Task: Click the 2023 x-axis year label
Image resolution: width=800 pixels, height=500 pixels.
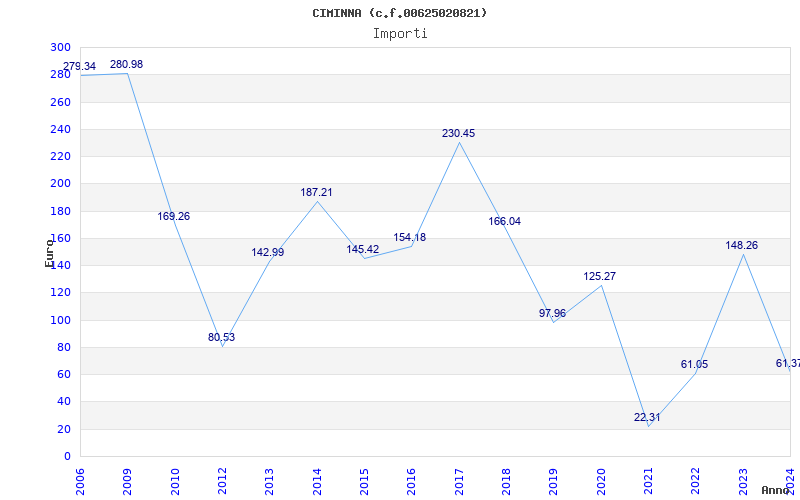Action: [x=743, y=482]
